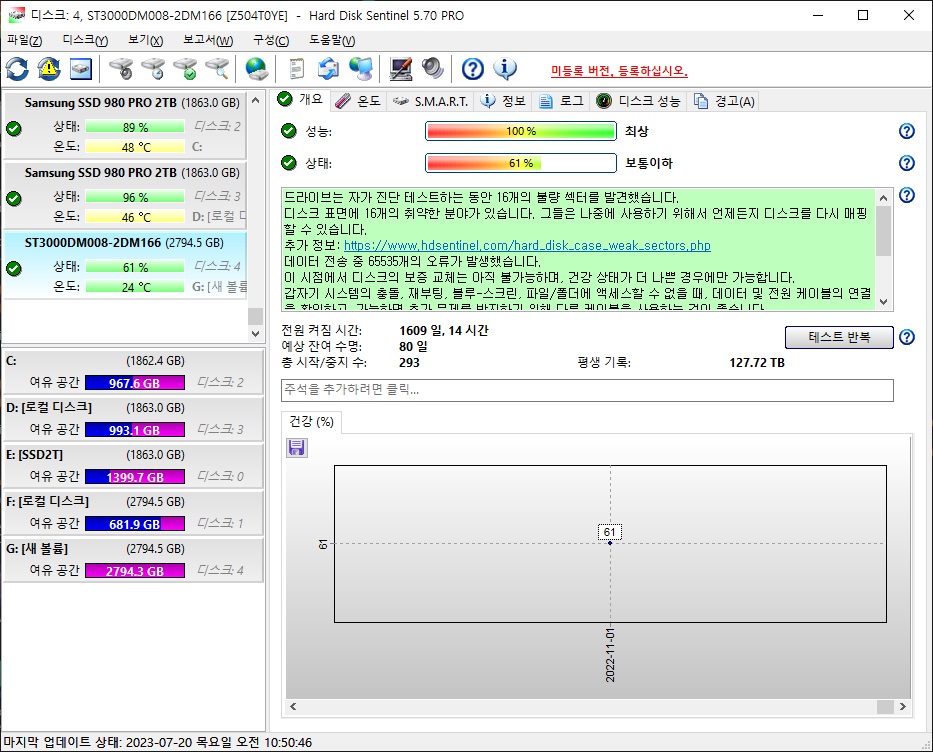Click the globe with monitor network icon

[361, 69]
